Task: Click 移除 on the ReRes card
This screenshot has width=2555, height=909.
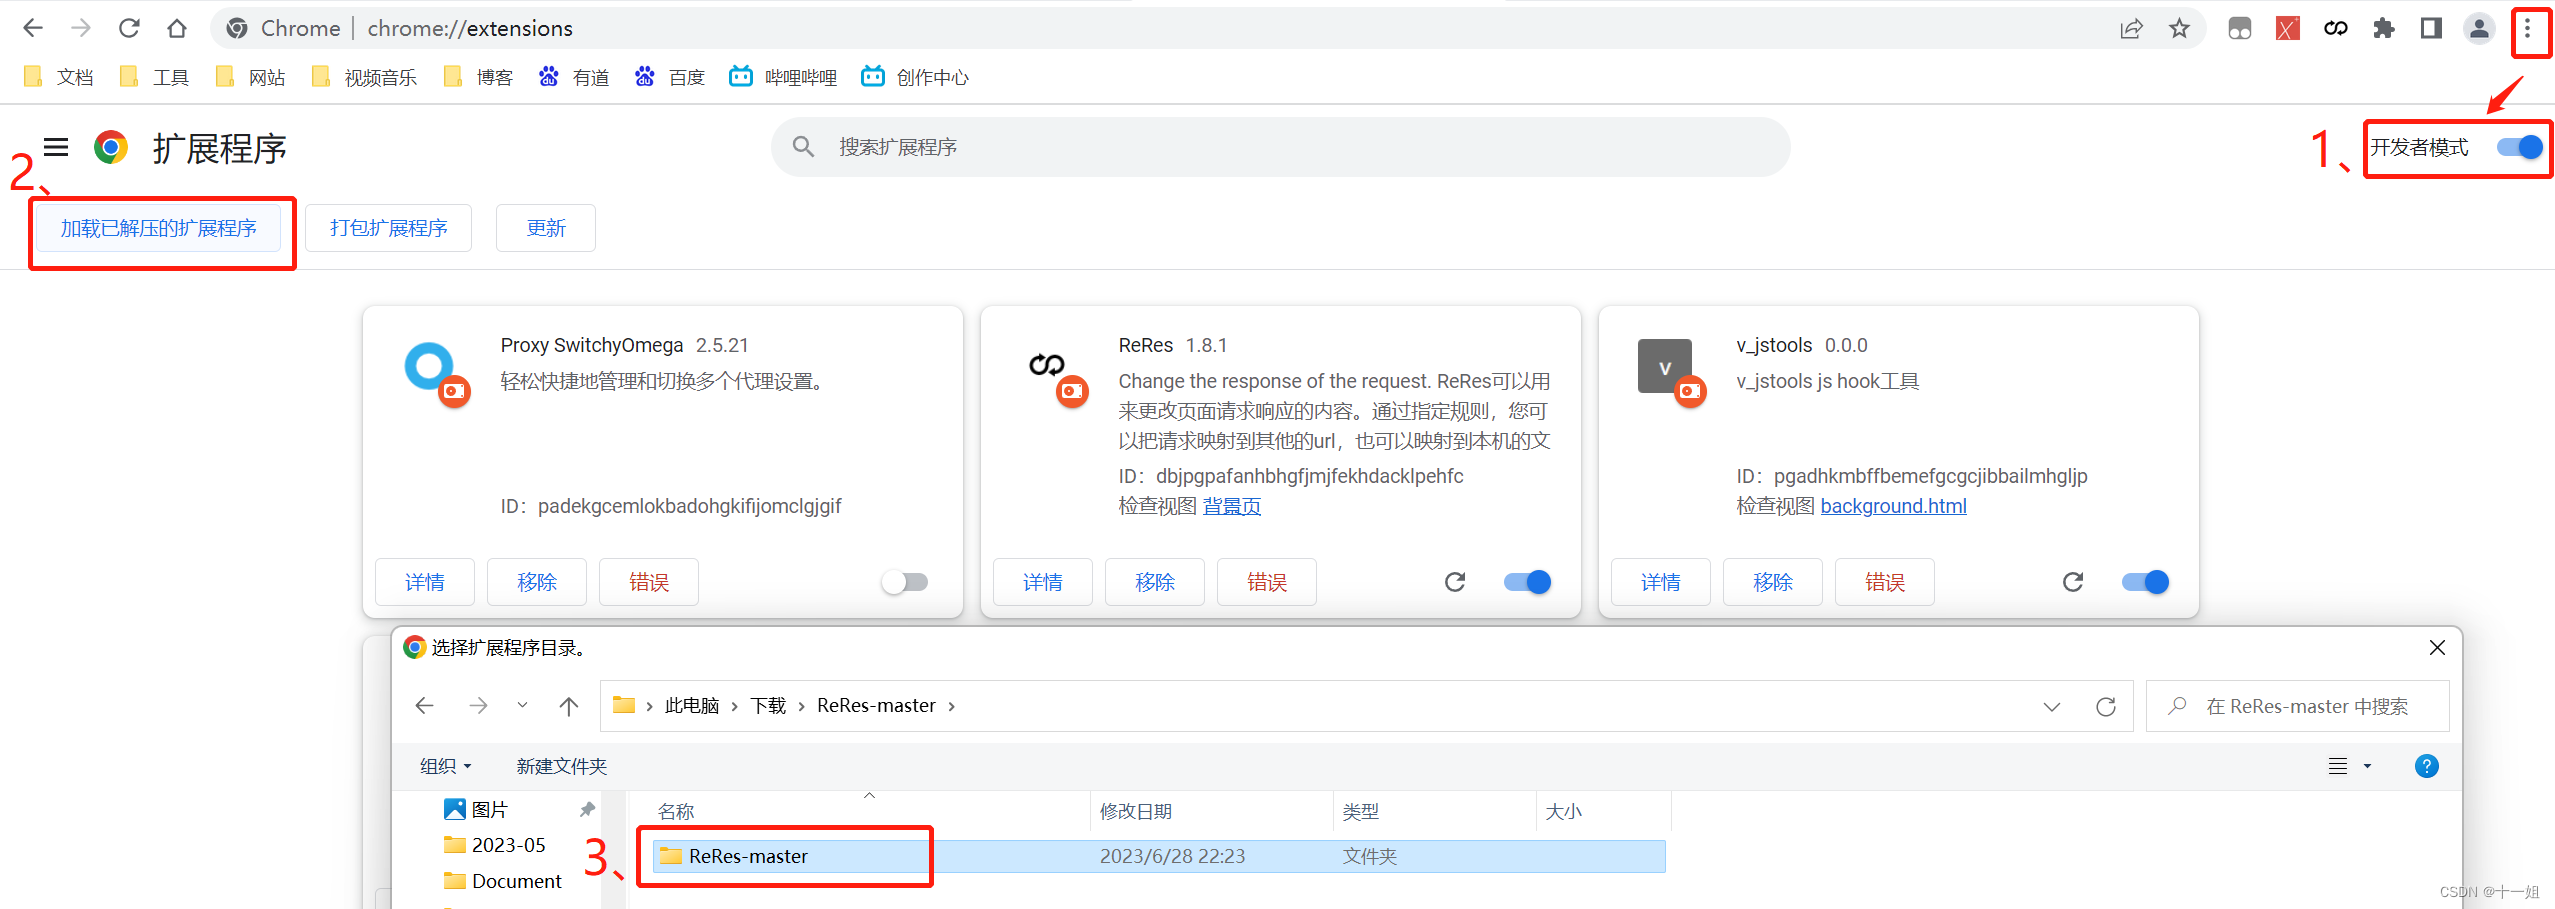Action: [x=1155, y=582]
